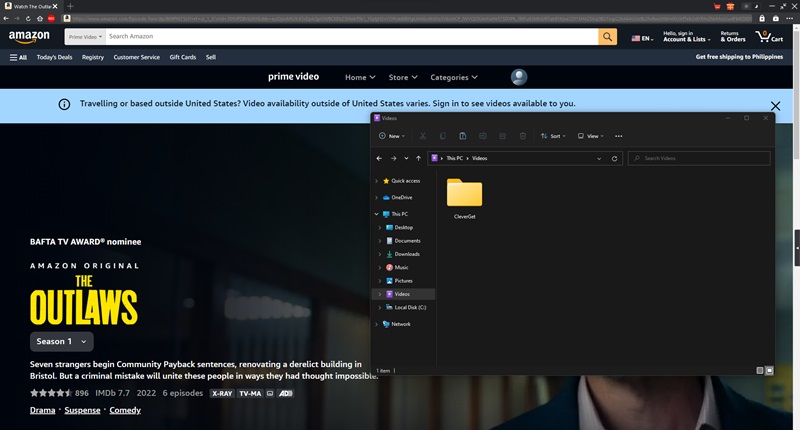Screen dimensions: 800x430
Task: Dismiss the travelling notice banner
Action: (775, 106)
